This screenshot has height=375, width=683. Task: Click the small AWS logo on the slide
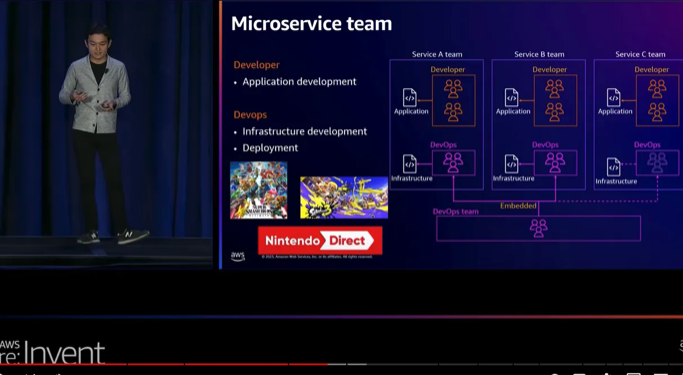[238, 257]
